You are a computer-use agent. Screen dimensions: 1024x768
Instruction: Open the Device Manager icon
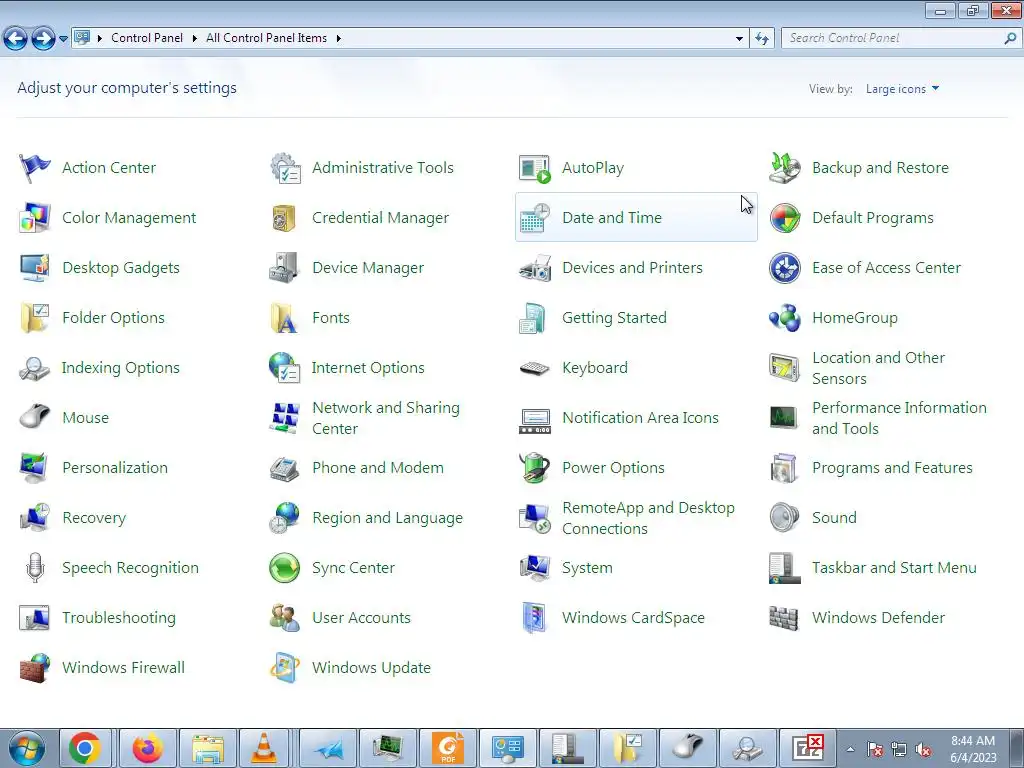click(285, 268)
